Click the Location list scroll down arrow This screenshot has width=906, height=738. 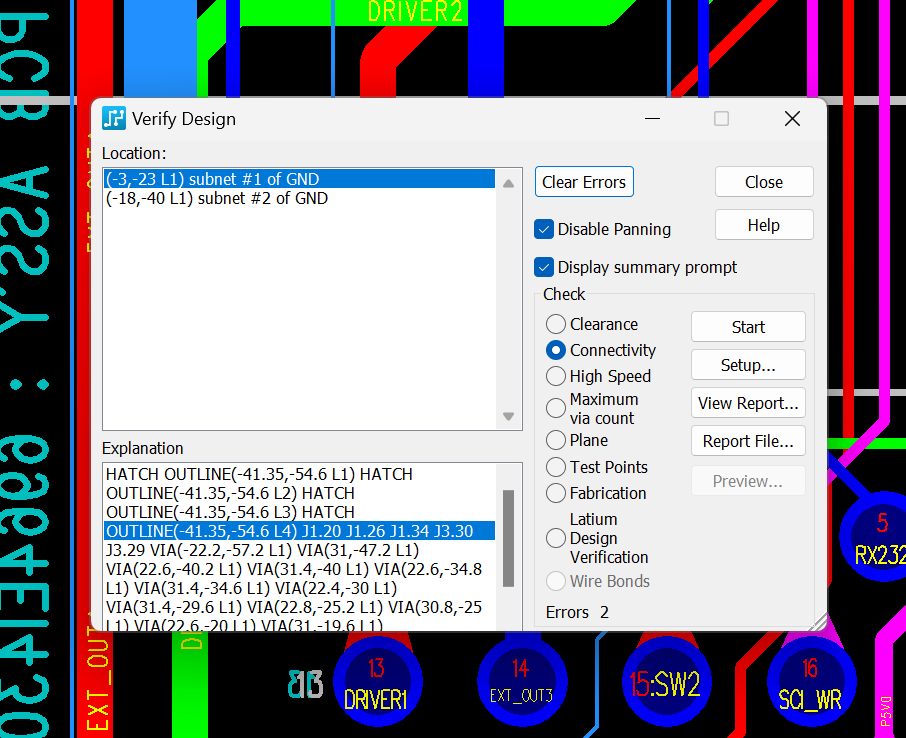[508, 416]
